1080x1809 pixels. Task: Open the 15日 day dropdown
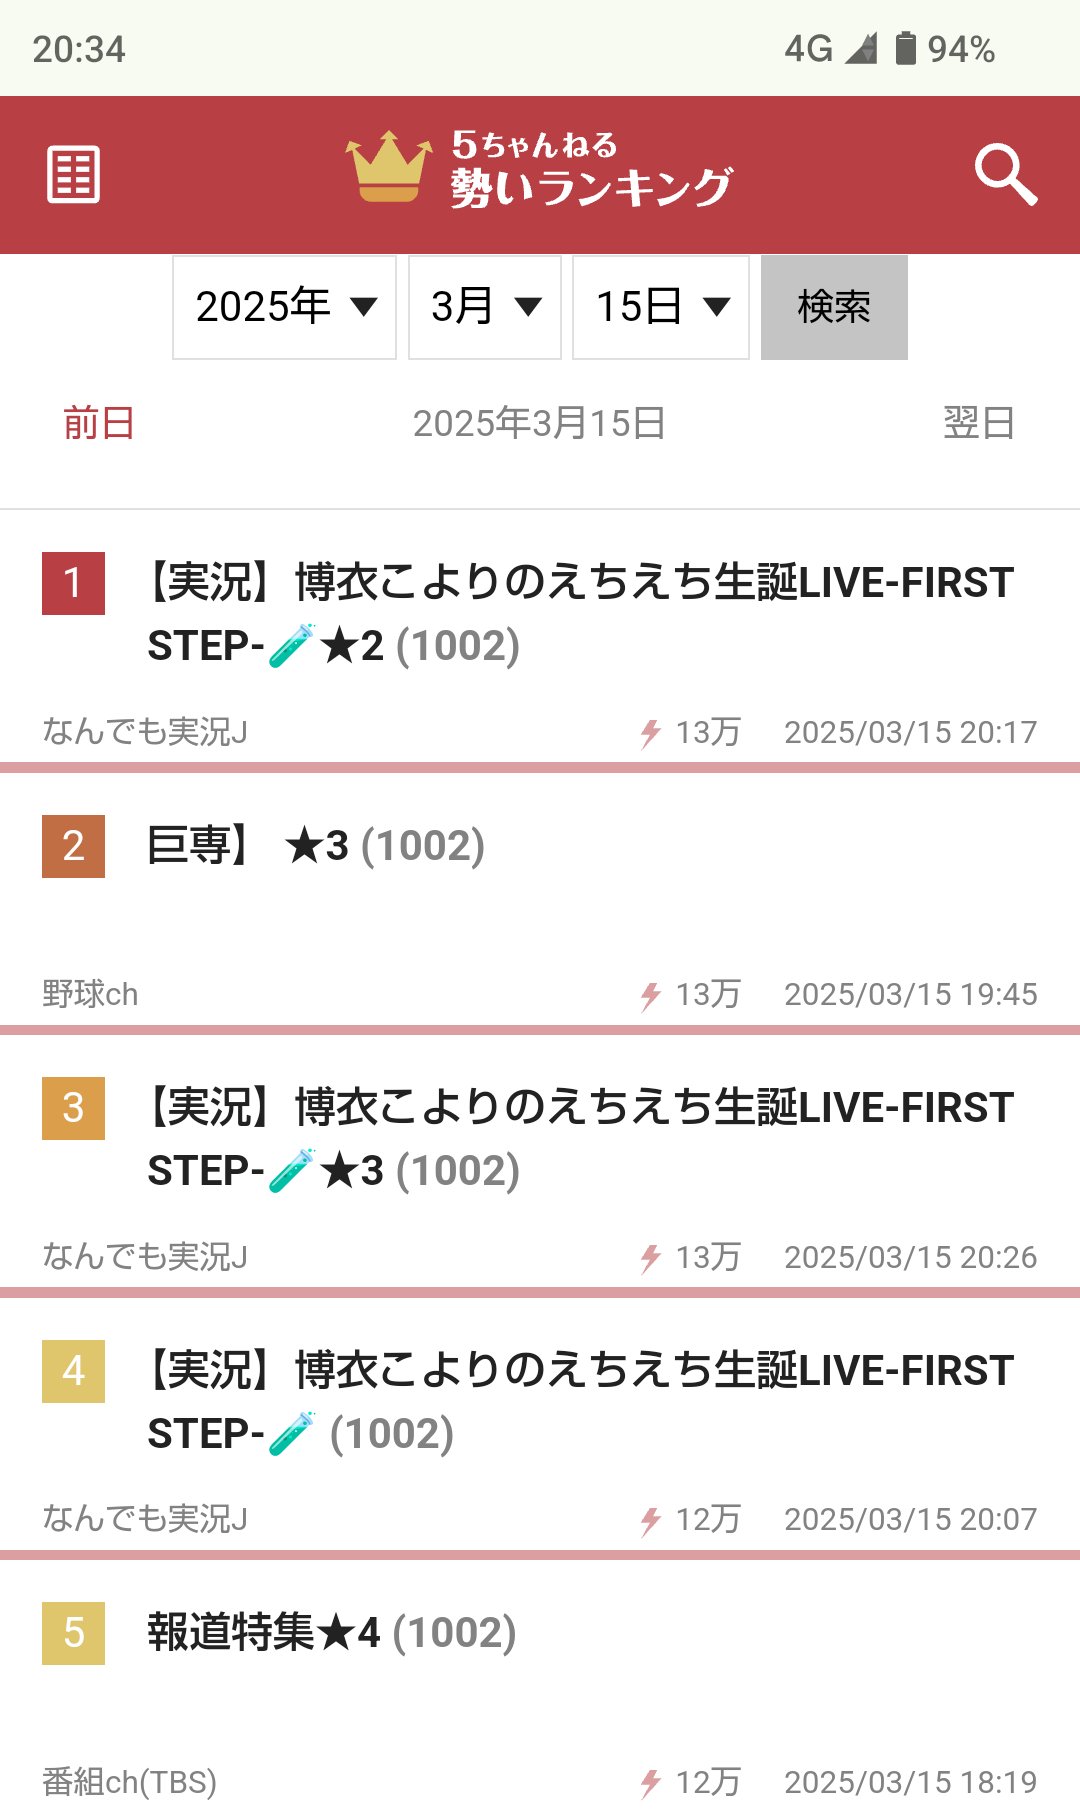661,307
